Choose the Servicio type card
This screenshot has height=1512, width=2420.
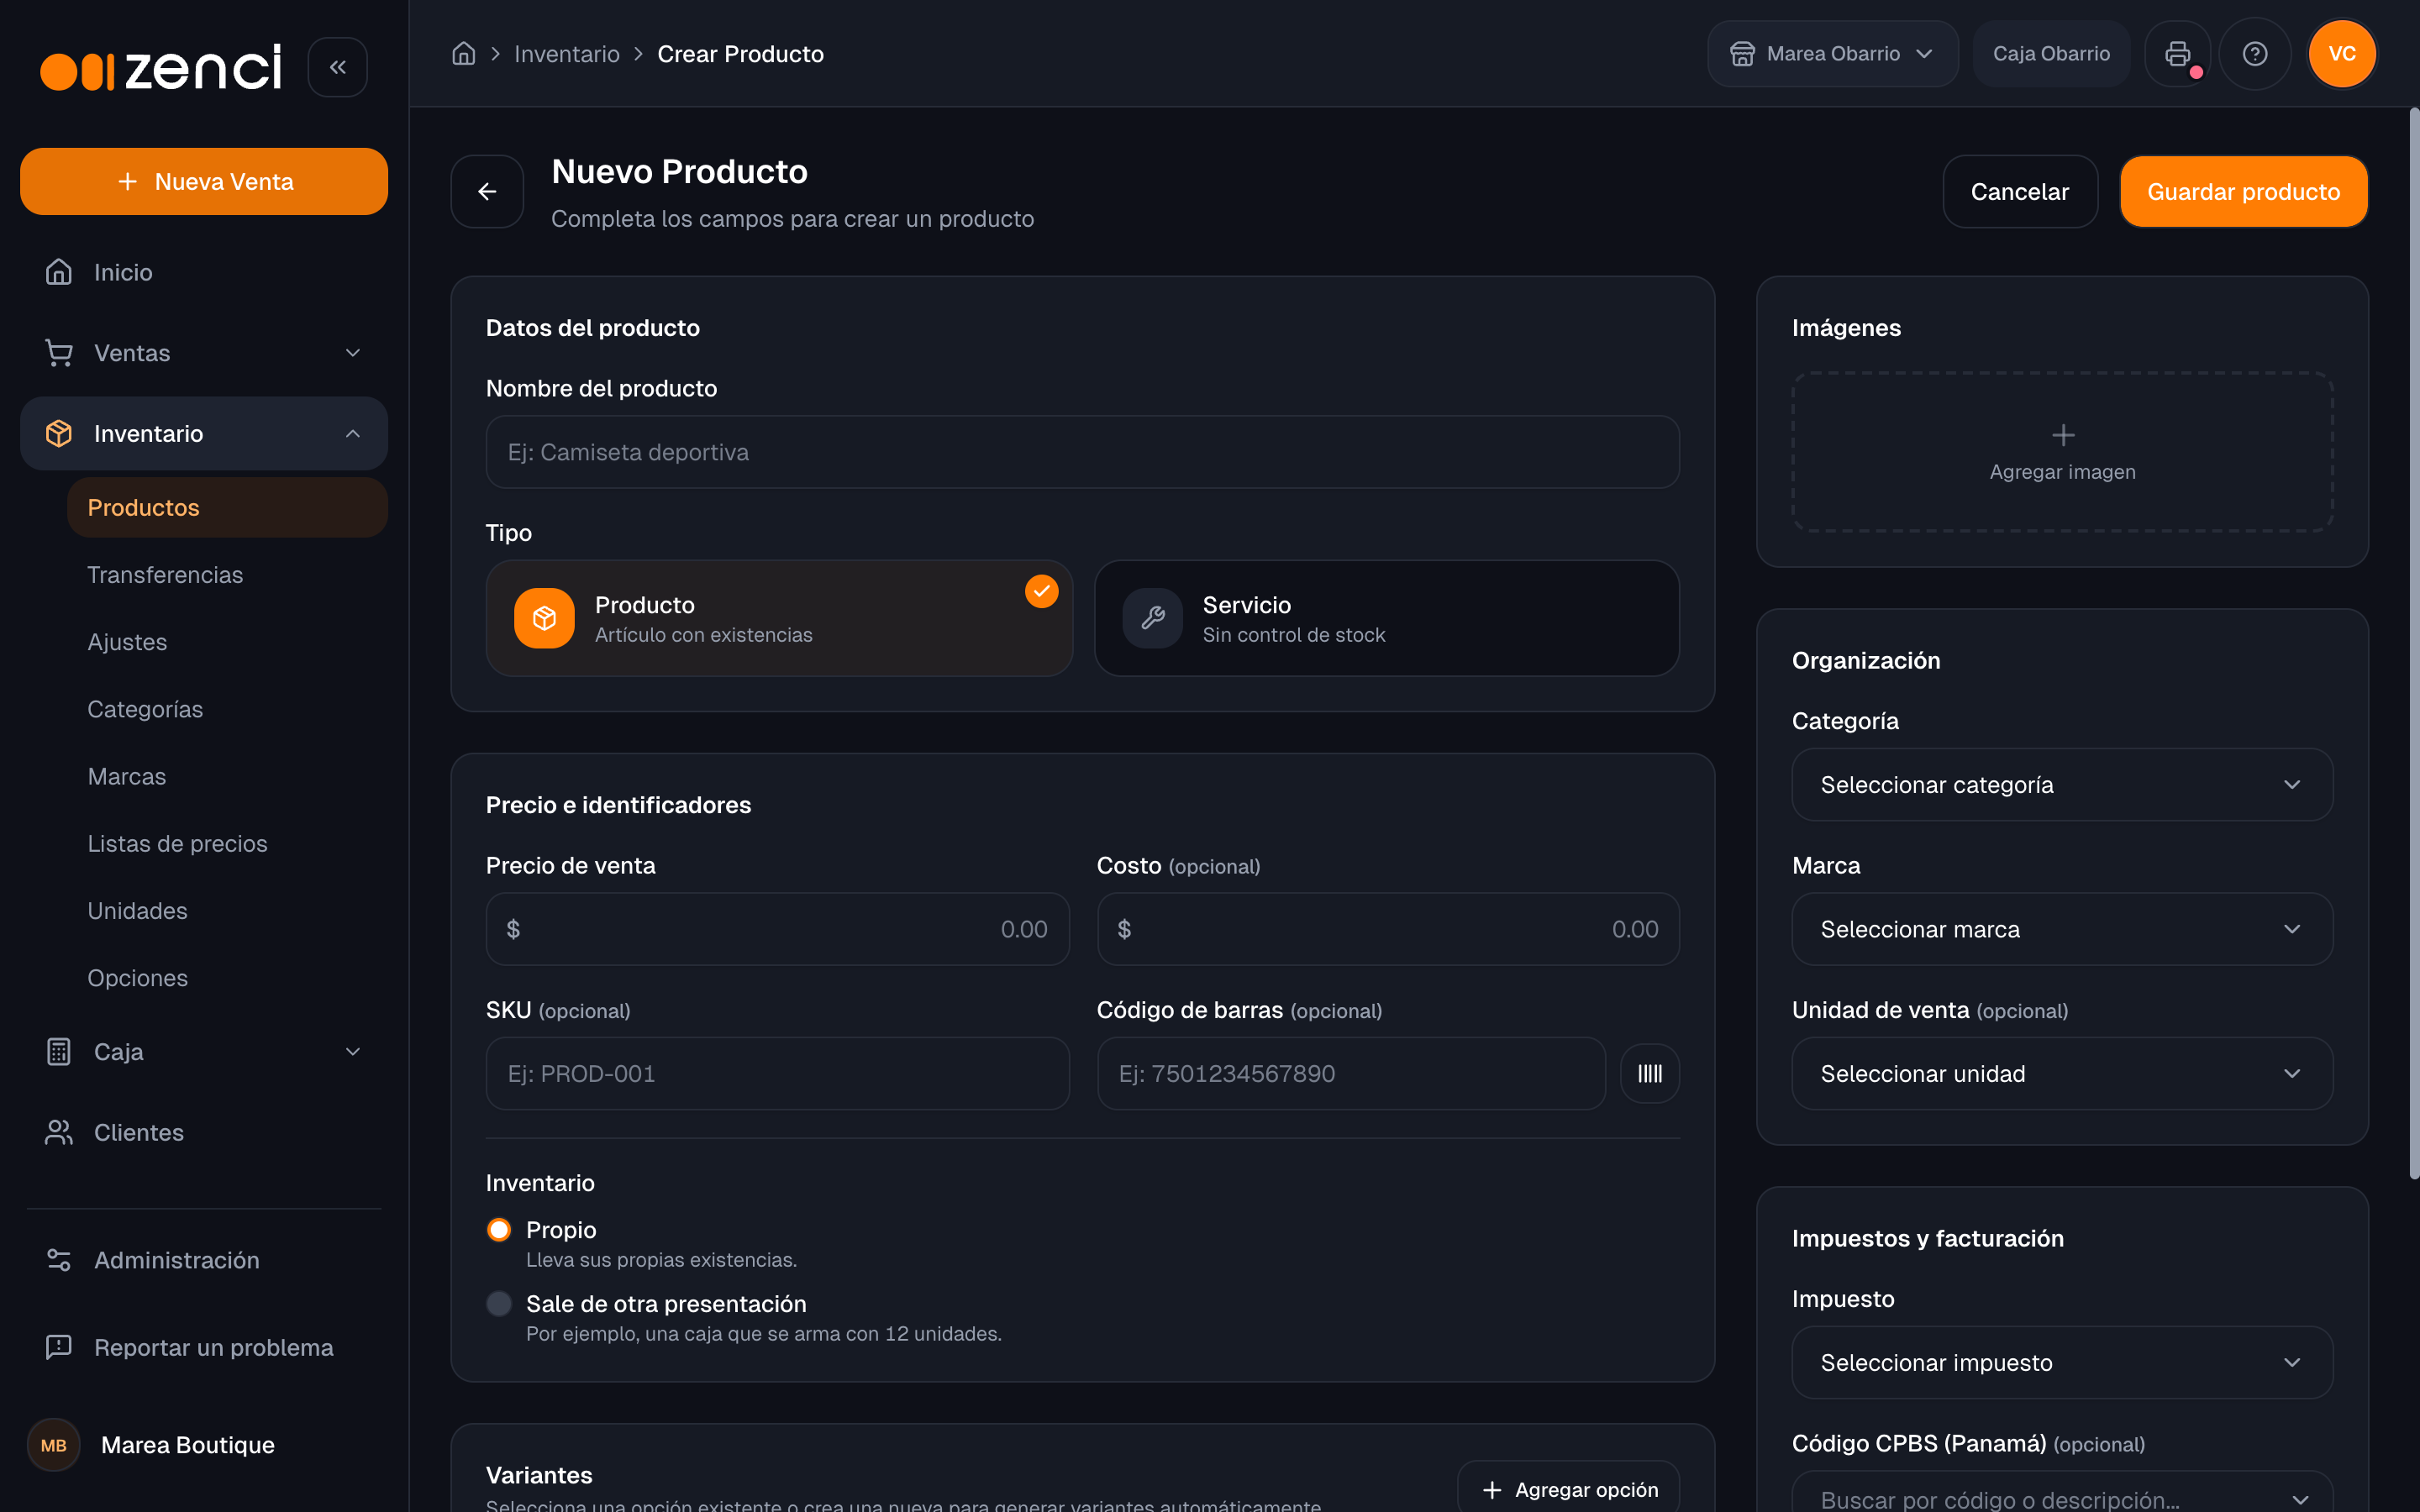(x=1386, y=618)
